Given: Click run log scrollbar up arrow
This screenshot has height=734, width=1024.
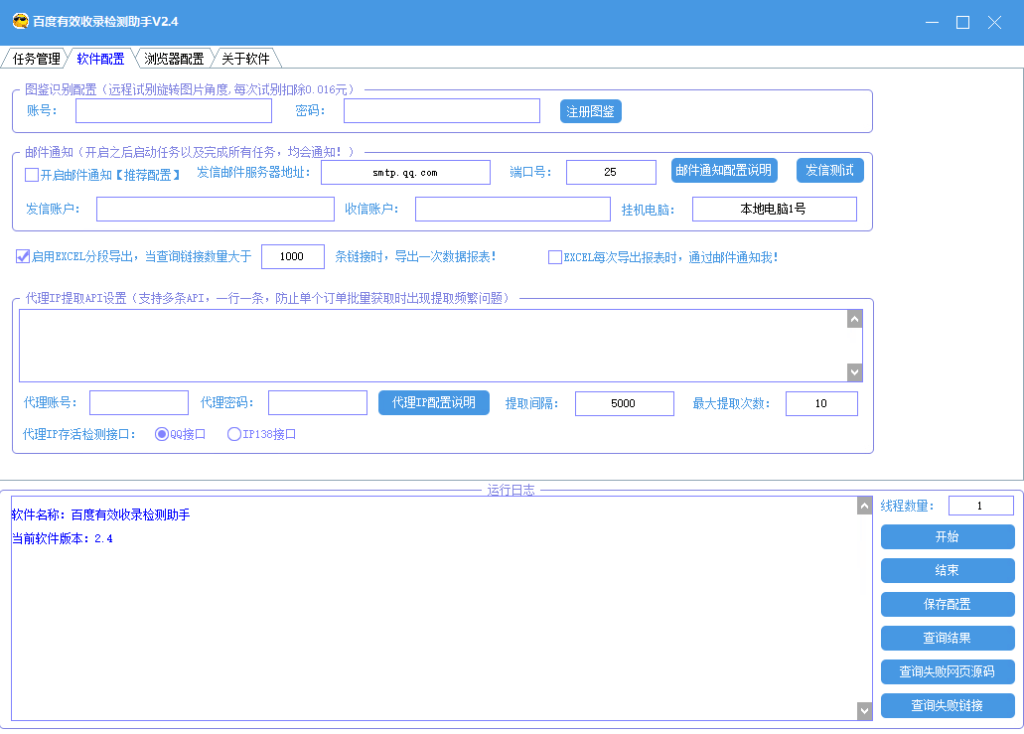Looking at the screenshot, I should point(864,507).
